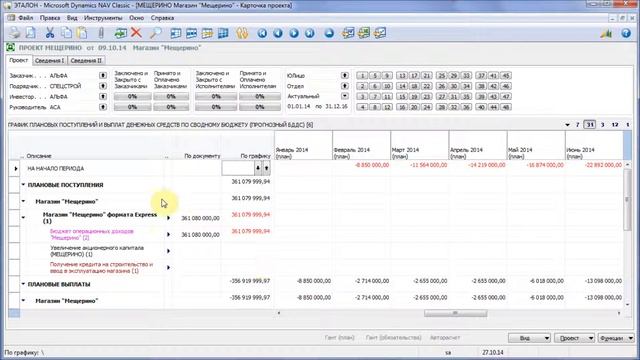Go to the previous record arrow icon

click(x=278, y=33)
